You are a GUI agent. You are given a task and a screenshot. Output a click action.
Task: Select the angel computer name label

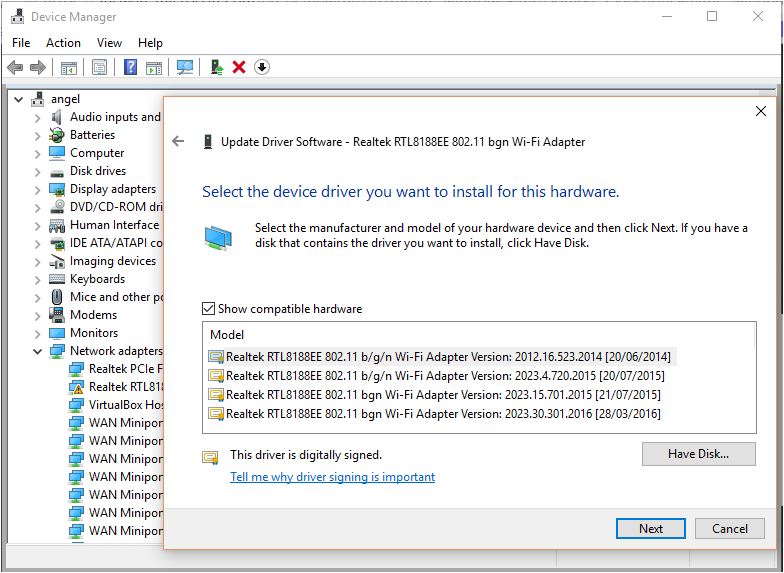(x=66, y=99)
